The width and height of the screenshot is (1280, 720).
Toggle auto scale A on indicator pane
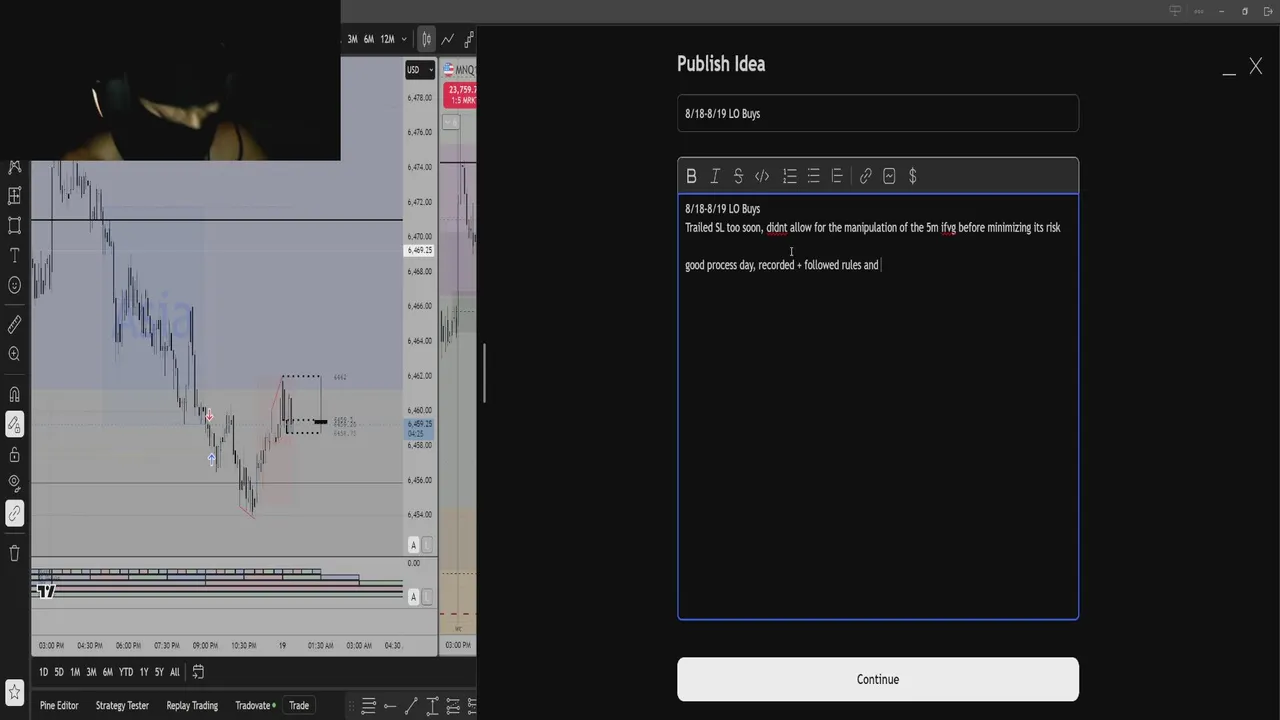coord(414,597)
